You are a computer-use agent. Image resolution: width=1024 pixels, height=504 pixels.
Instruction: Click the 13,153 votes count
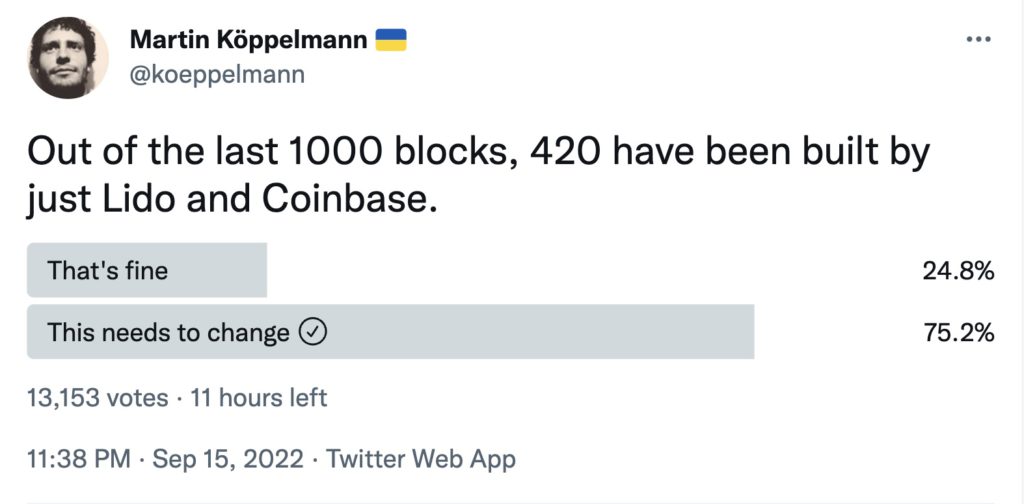click(x=97, y=398)
